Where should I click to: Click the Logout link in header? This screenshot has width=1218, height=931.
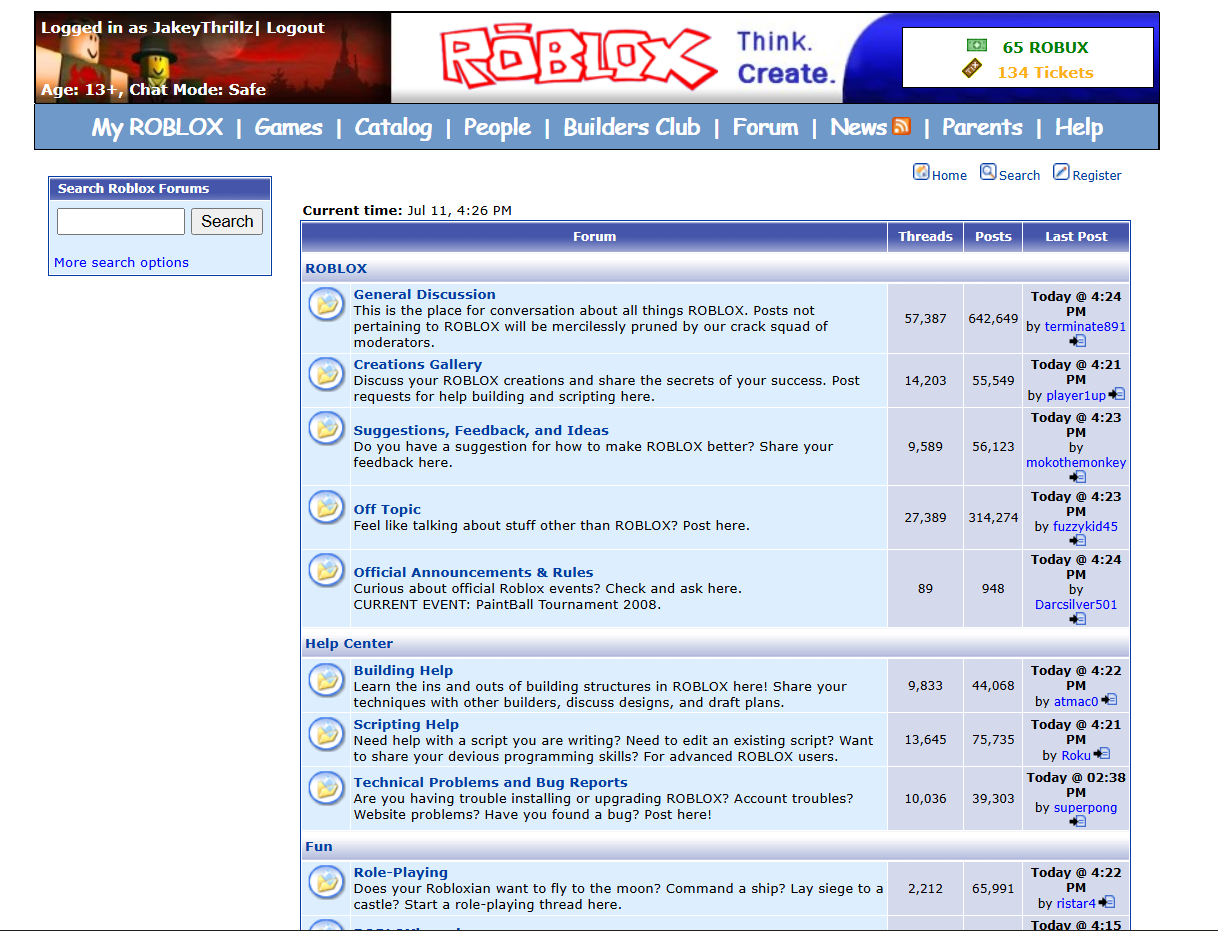pyautogui.click(x=295, y=28)
